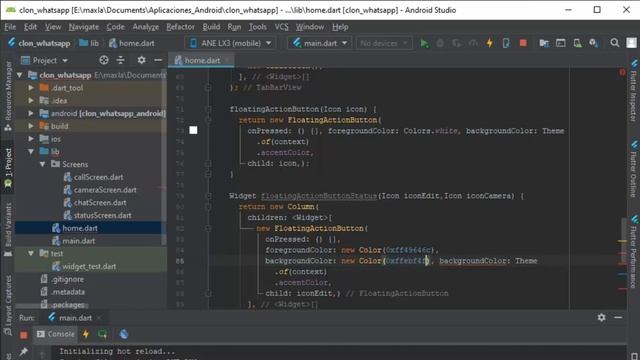Open the Flutter Inspector side tab
Viewport: 640px width, 360px height.
pos(633,91)
